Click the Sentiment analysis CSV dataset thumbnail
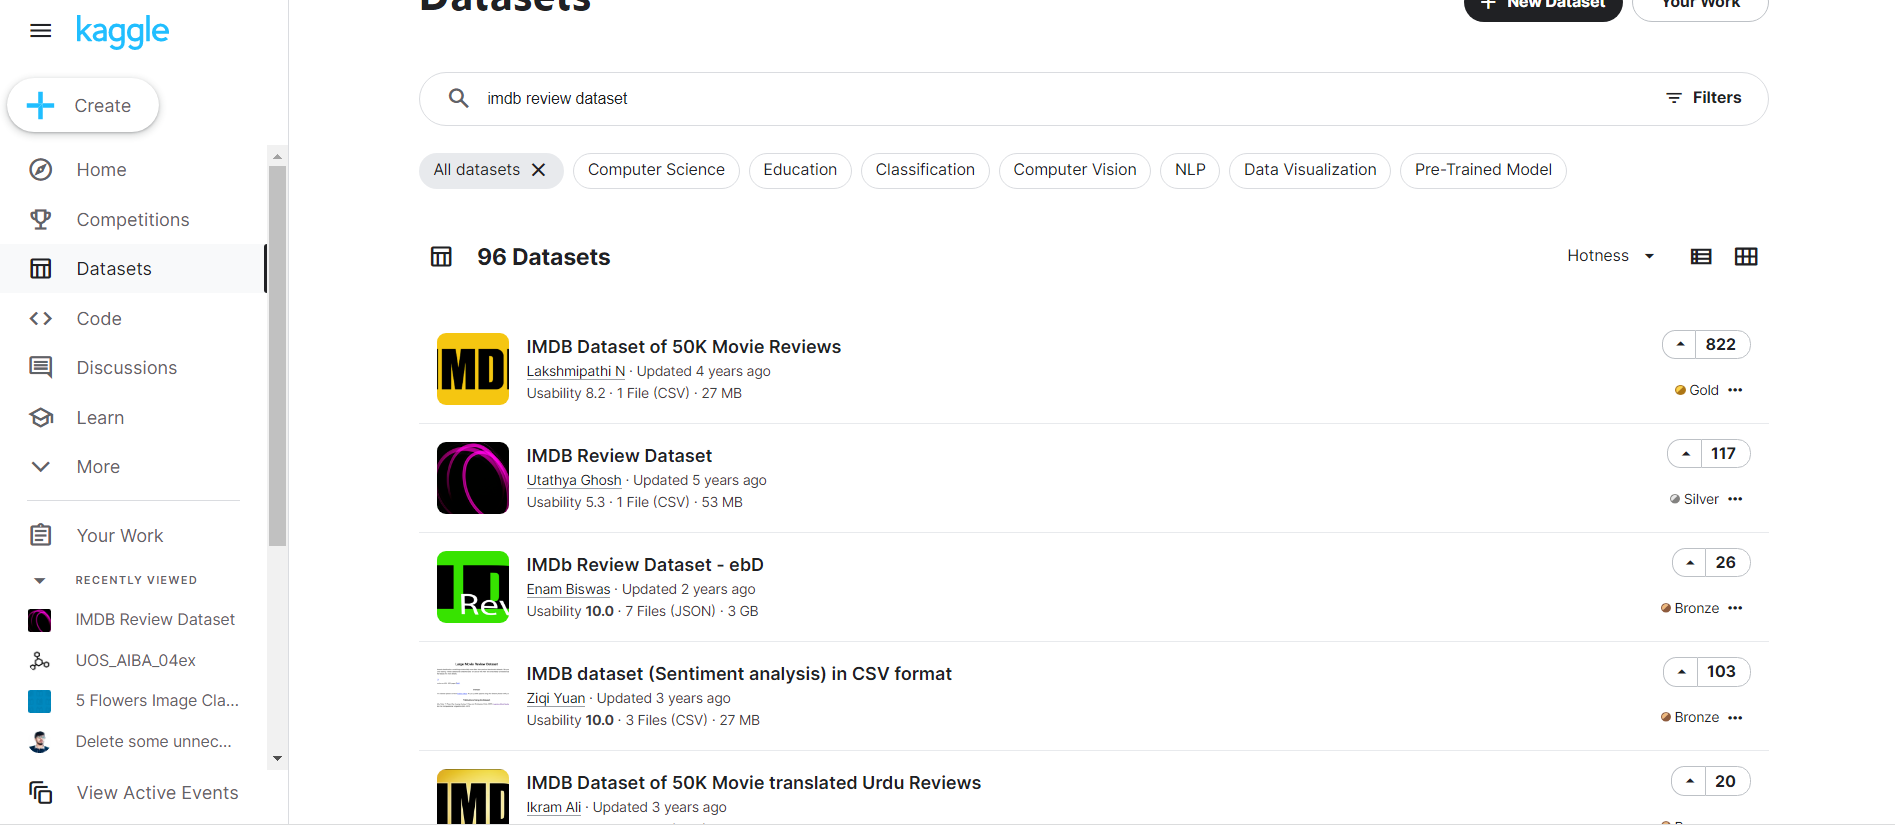Image resolution: width=1895 pixels, height=826 pixels. tap(473, 685)
